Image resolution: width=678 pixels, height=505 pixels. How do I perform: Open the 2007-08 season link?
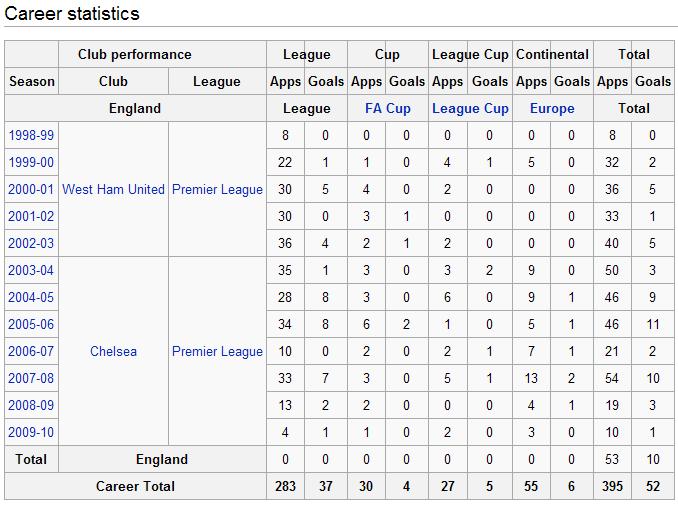(31, 378)
